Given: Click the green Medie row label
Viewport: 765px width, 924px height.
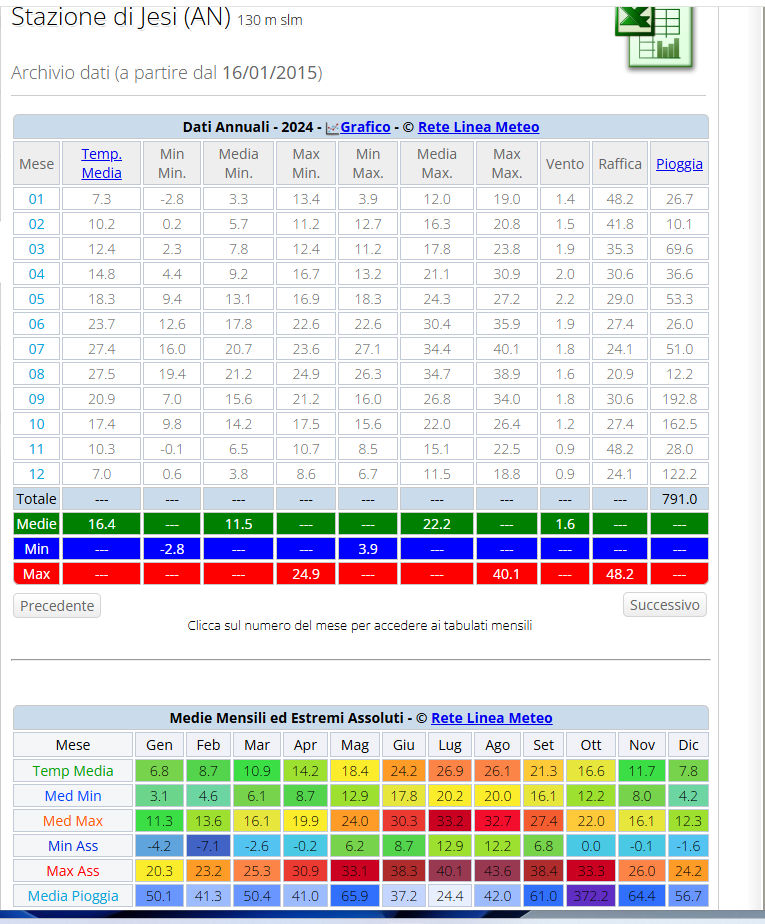Looking at the screenshot, I should pyautogui.click(x=36, y=524).
